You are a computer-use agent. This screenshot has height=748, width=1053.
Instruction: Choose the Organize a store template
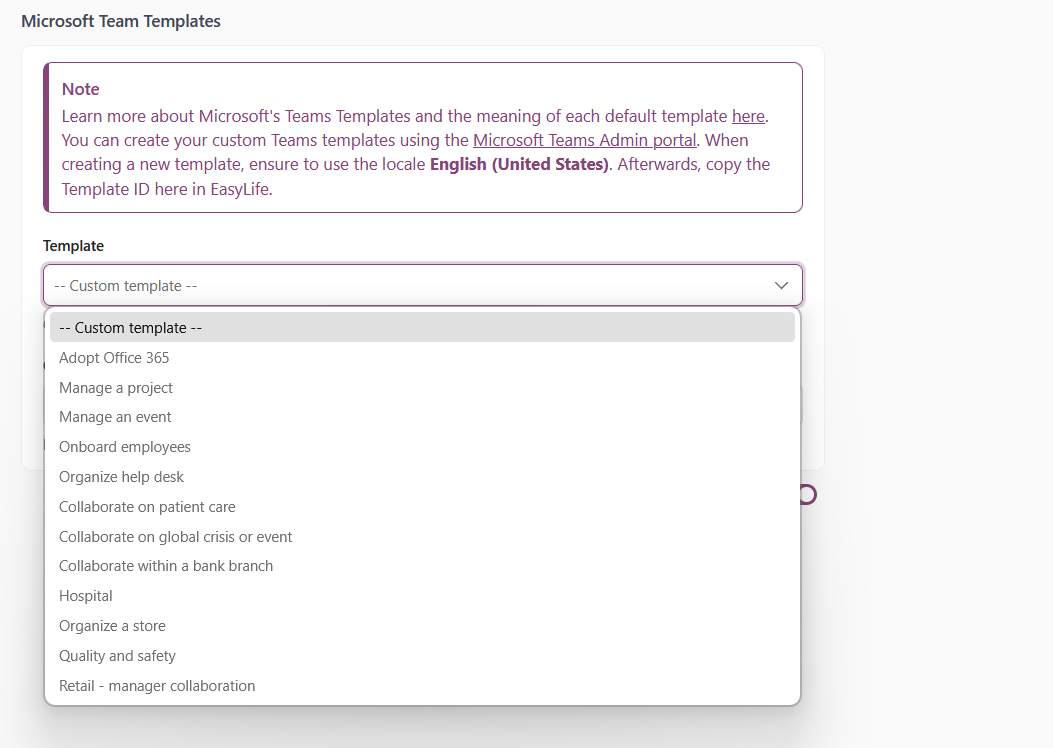pyautogui.click(x=112, y=626)
